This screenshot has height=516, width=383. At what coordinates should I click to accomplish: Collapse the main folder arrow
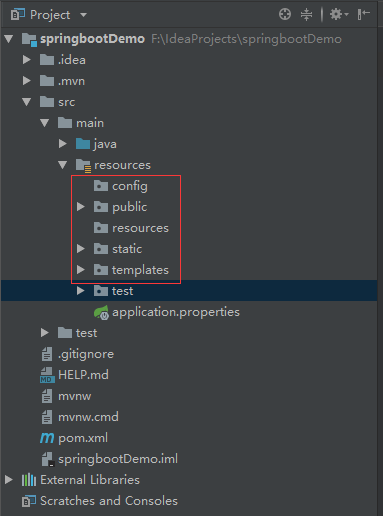click(45, 123)
